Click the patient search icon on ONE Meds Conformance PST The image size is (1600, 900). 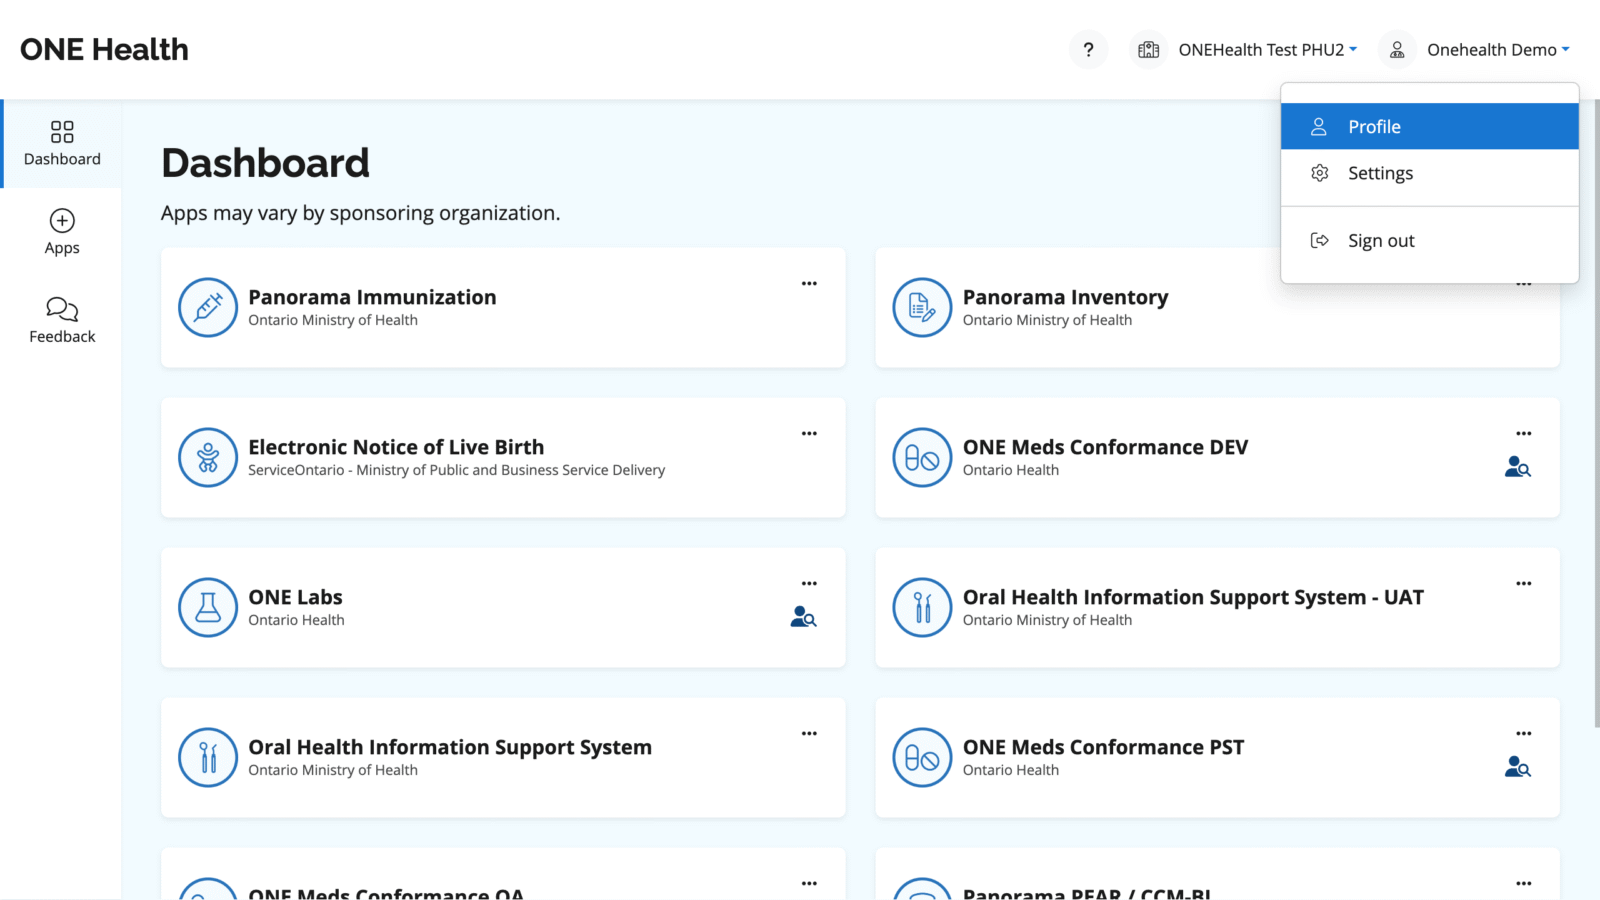click(x=1518, y=767)
